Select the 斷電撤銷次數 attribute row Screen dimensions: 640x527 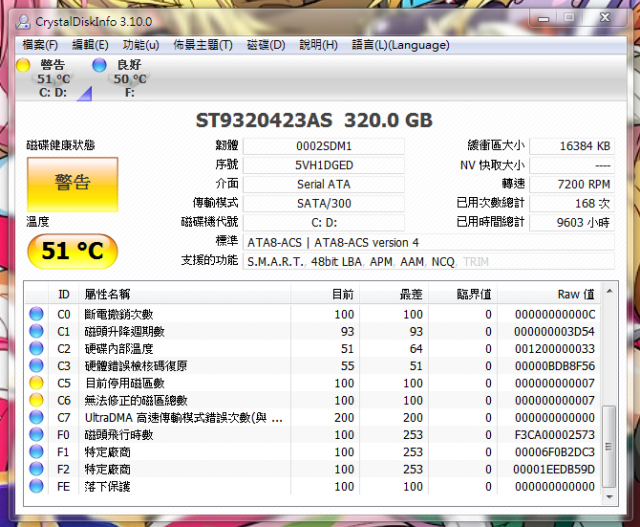[x=312, y=314]
